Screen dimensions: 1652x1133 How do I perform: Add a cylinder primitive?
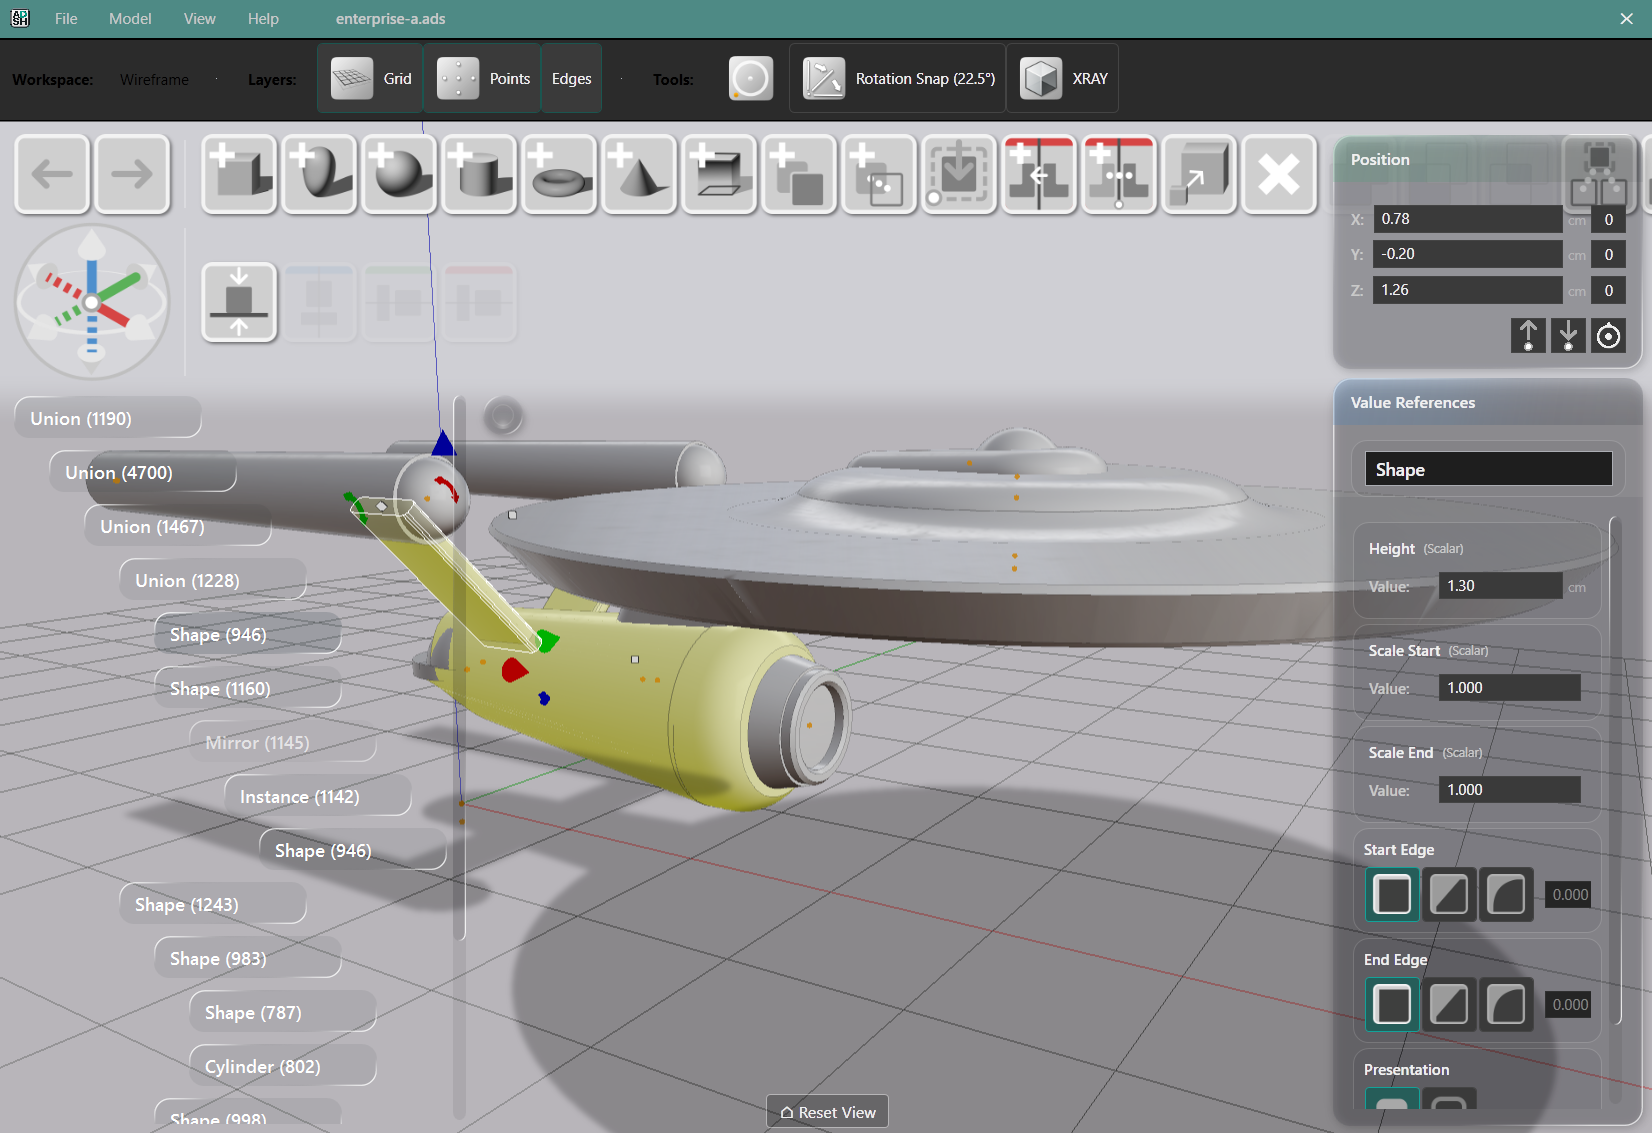479,175
